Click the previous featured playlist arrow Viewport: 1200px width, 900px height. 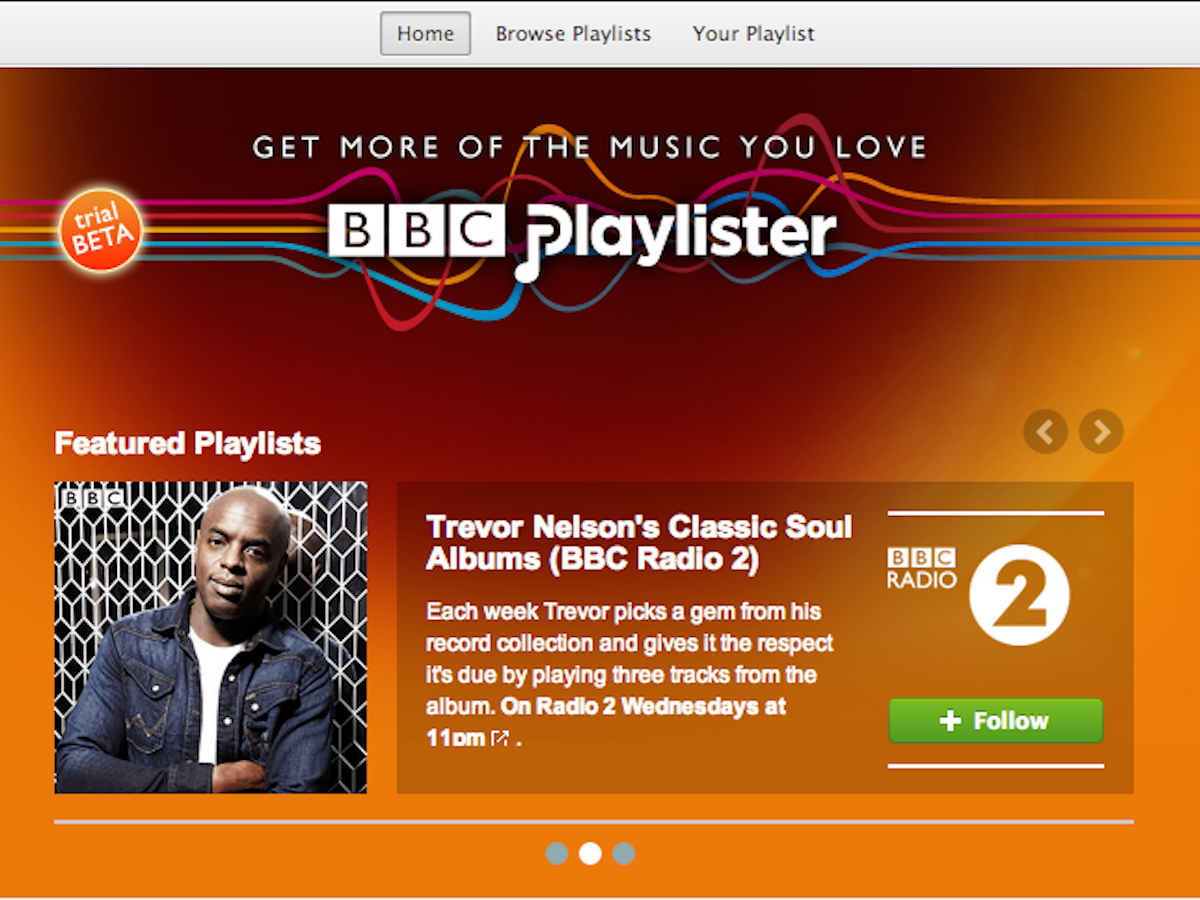click(1045, 432)
